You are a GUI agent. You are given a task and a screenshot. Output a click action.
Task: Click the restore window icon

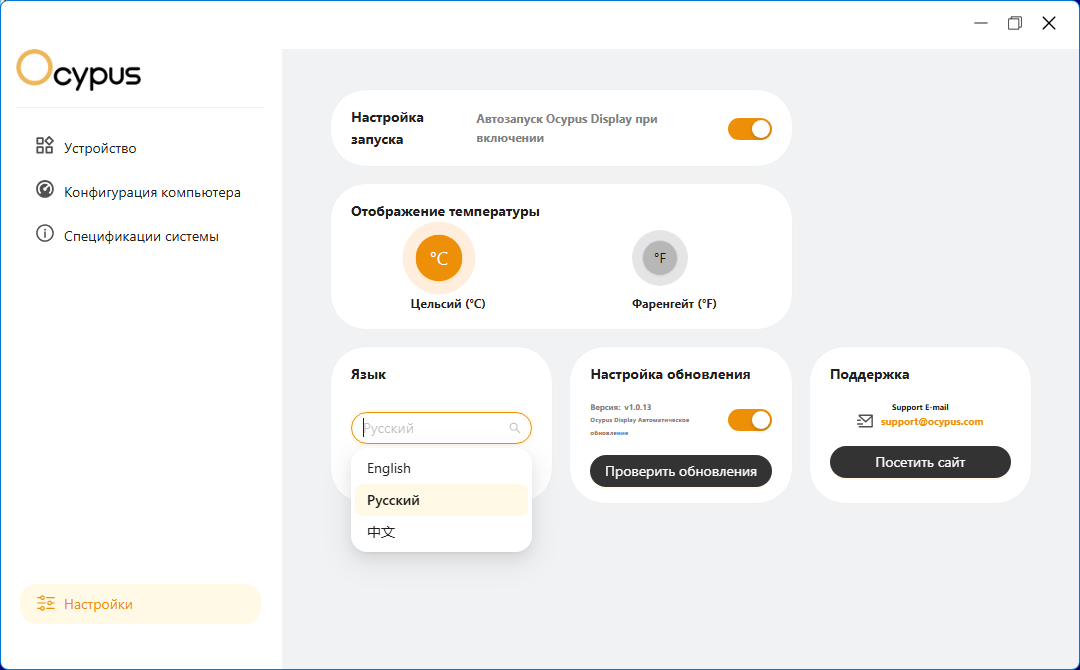pyautogui.click(x=1015, y=23)
